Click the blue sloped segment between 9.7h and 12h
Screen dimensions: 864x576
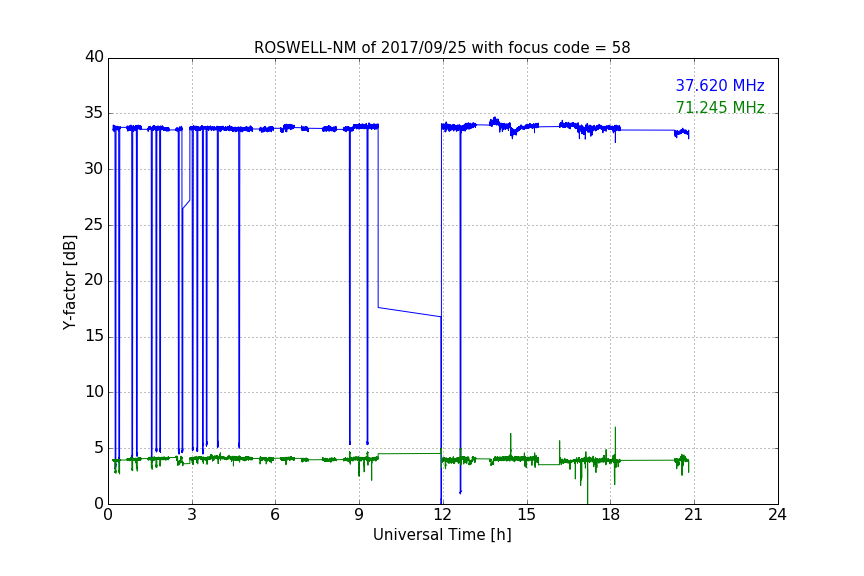click(x=409, y=312)
